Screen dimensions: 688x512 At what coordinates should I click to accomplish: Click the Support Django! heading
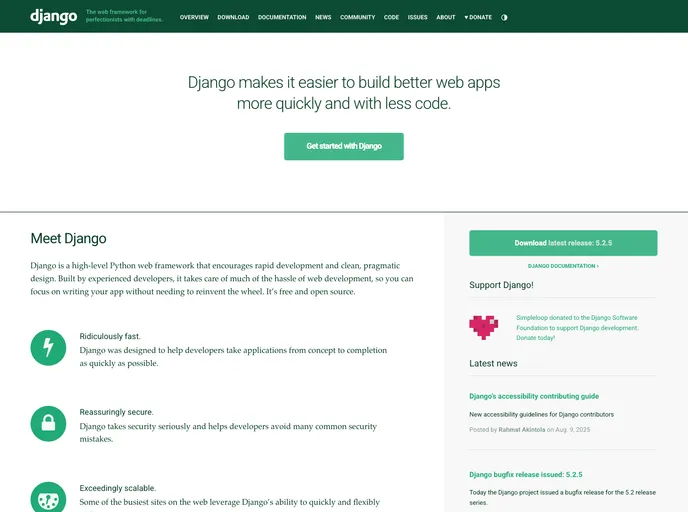(x=501, y=285)
